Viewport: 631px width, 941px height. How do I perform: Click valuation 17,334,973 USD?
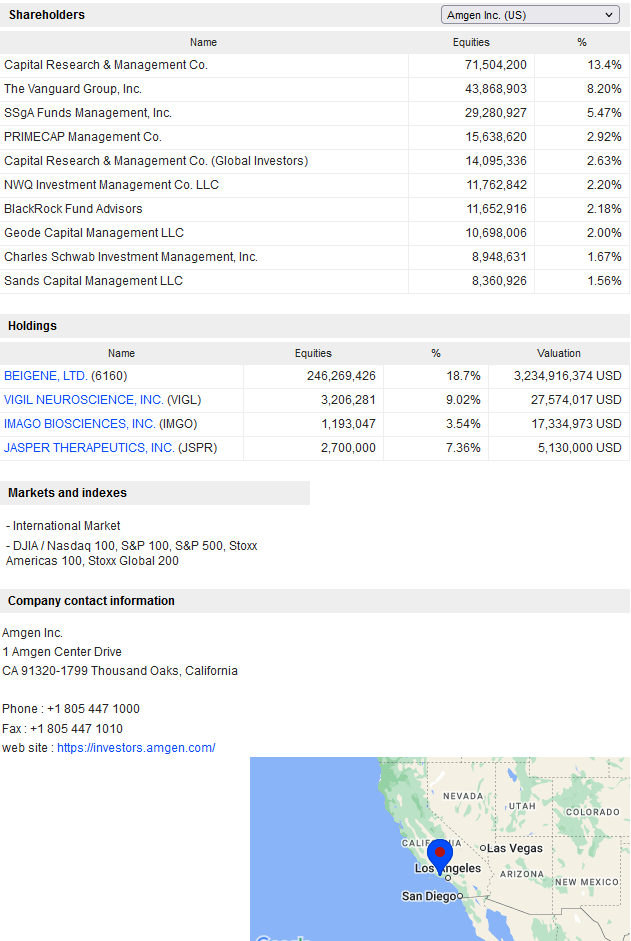pyautogui.click(x=576, y=424)
